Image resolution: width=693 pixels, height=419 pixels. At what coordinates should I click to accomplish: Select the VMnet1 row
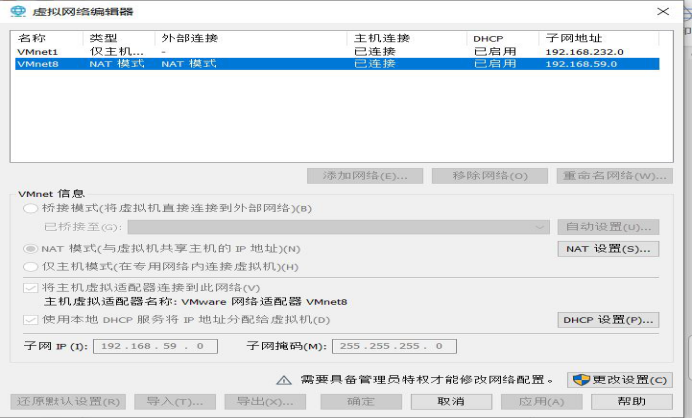click(337, 52)
